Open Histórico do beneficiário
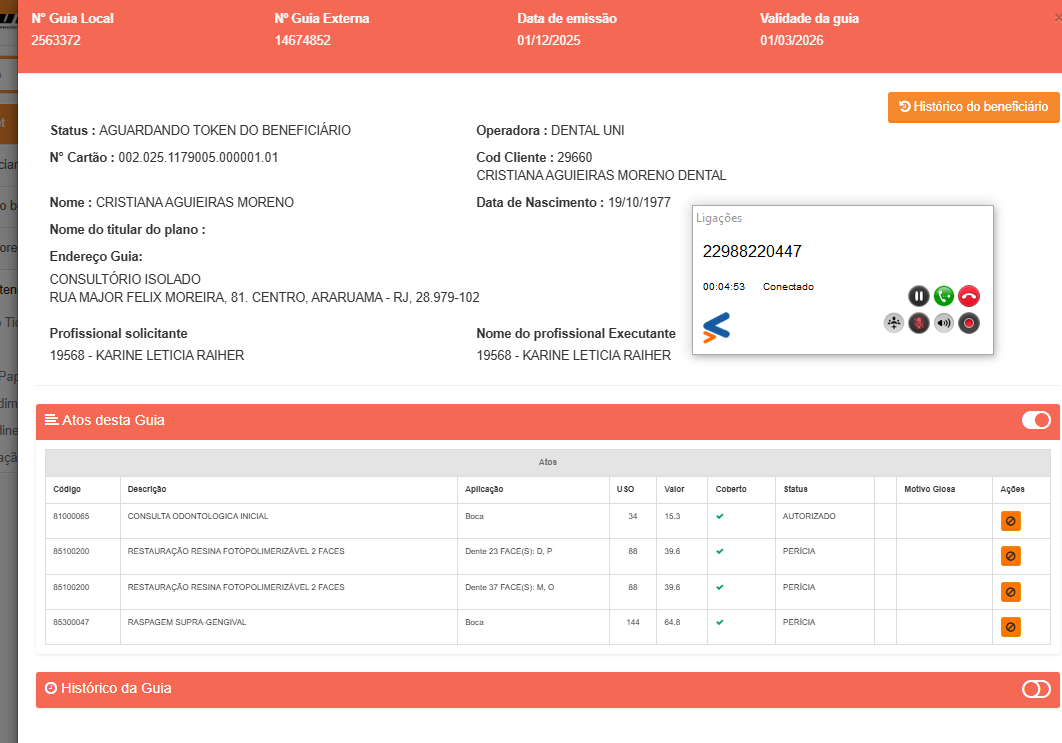This screenshot has height=743, width=1062. pos(973,107)
